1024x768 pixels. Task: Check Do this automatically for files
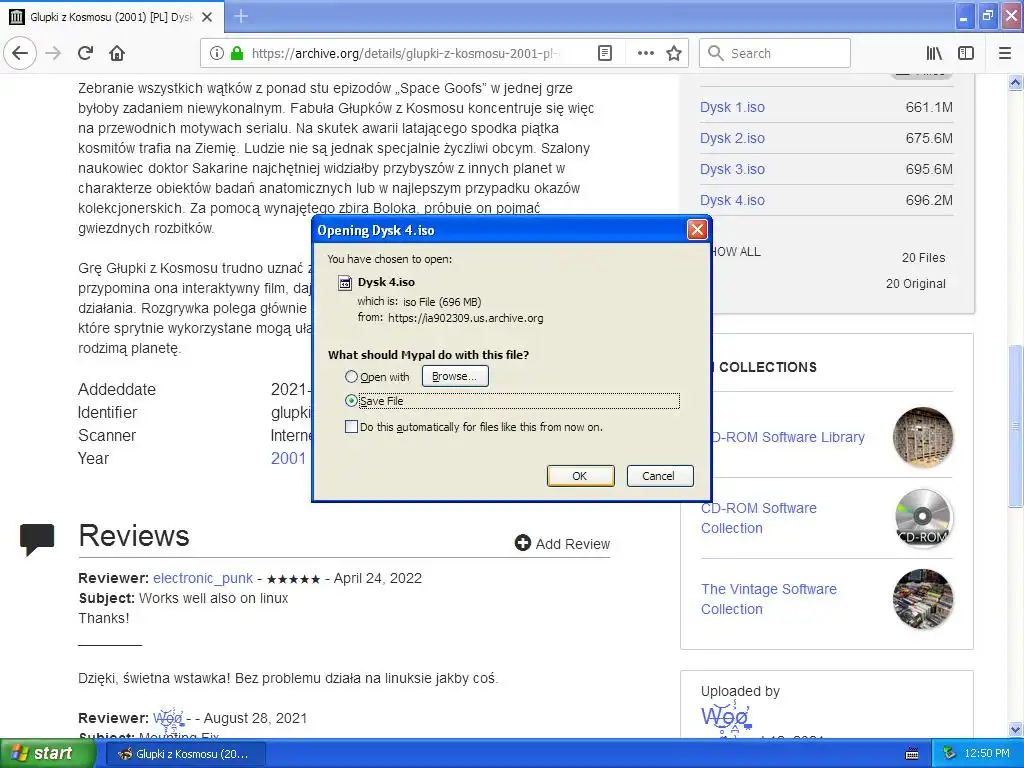(351, 427)
